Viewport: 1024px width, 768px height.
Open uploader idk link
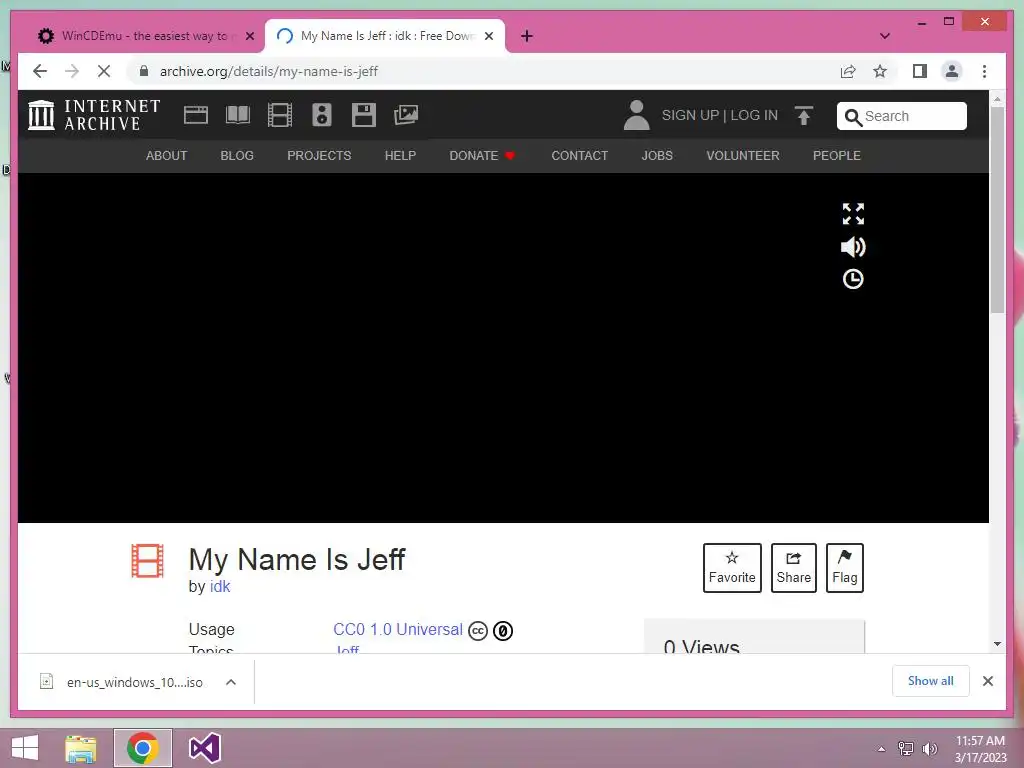pos(220,586)
